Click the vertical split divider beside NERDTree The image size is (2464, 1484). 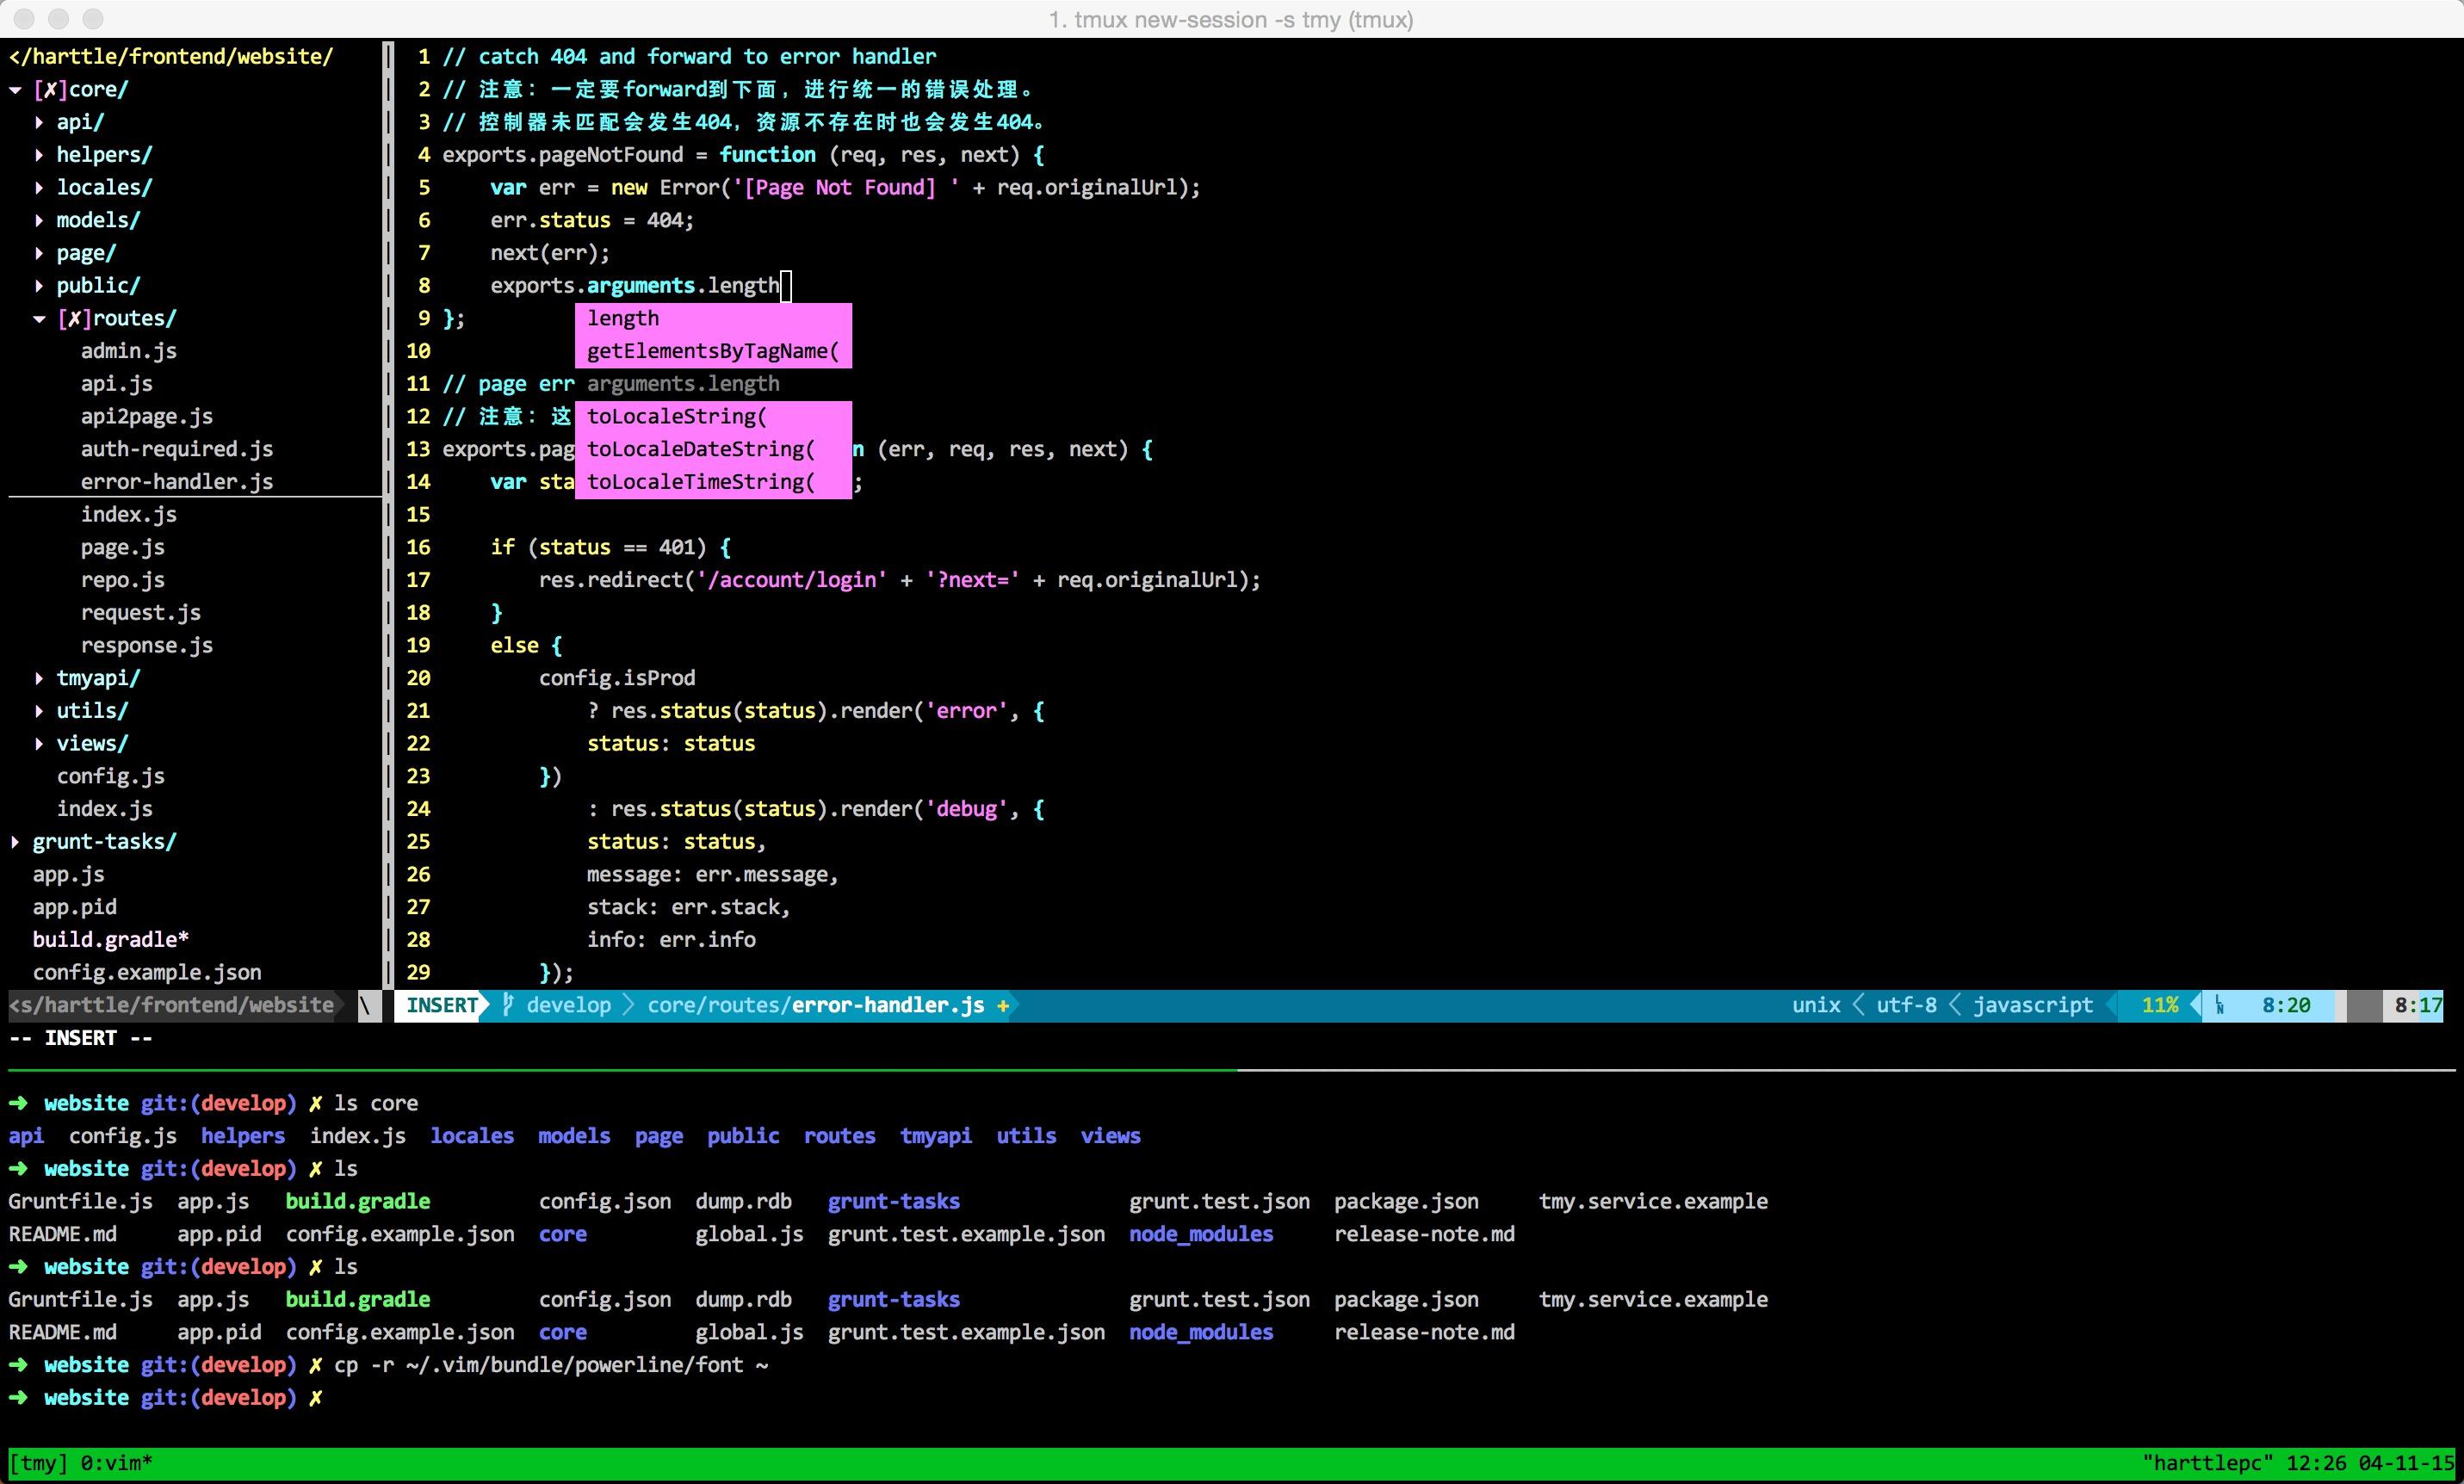(388, 500)
